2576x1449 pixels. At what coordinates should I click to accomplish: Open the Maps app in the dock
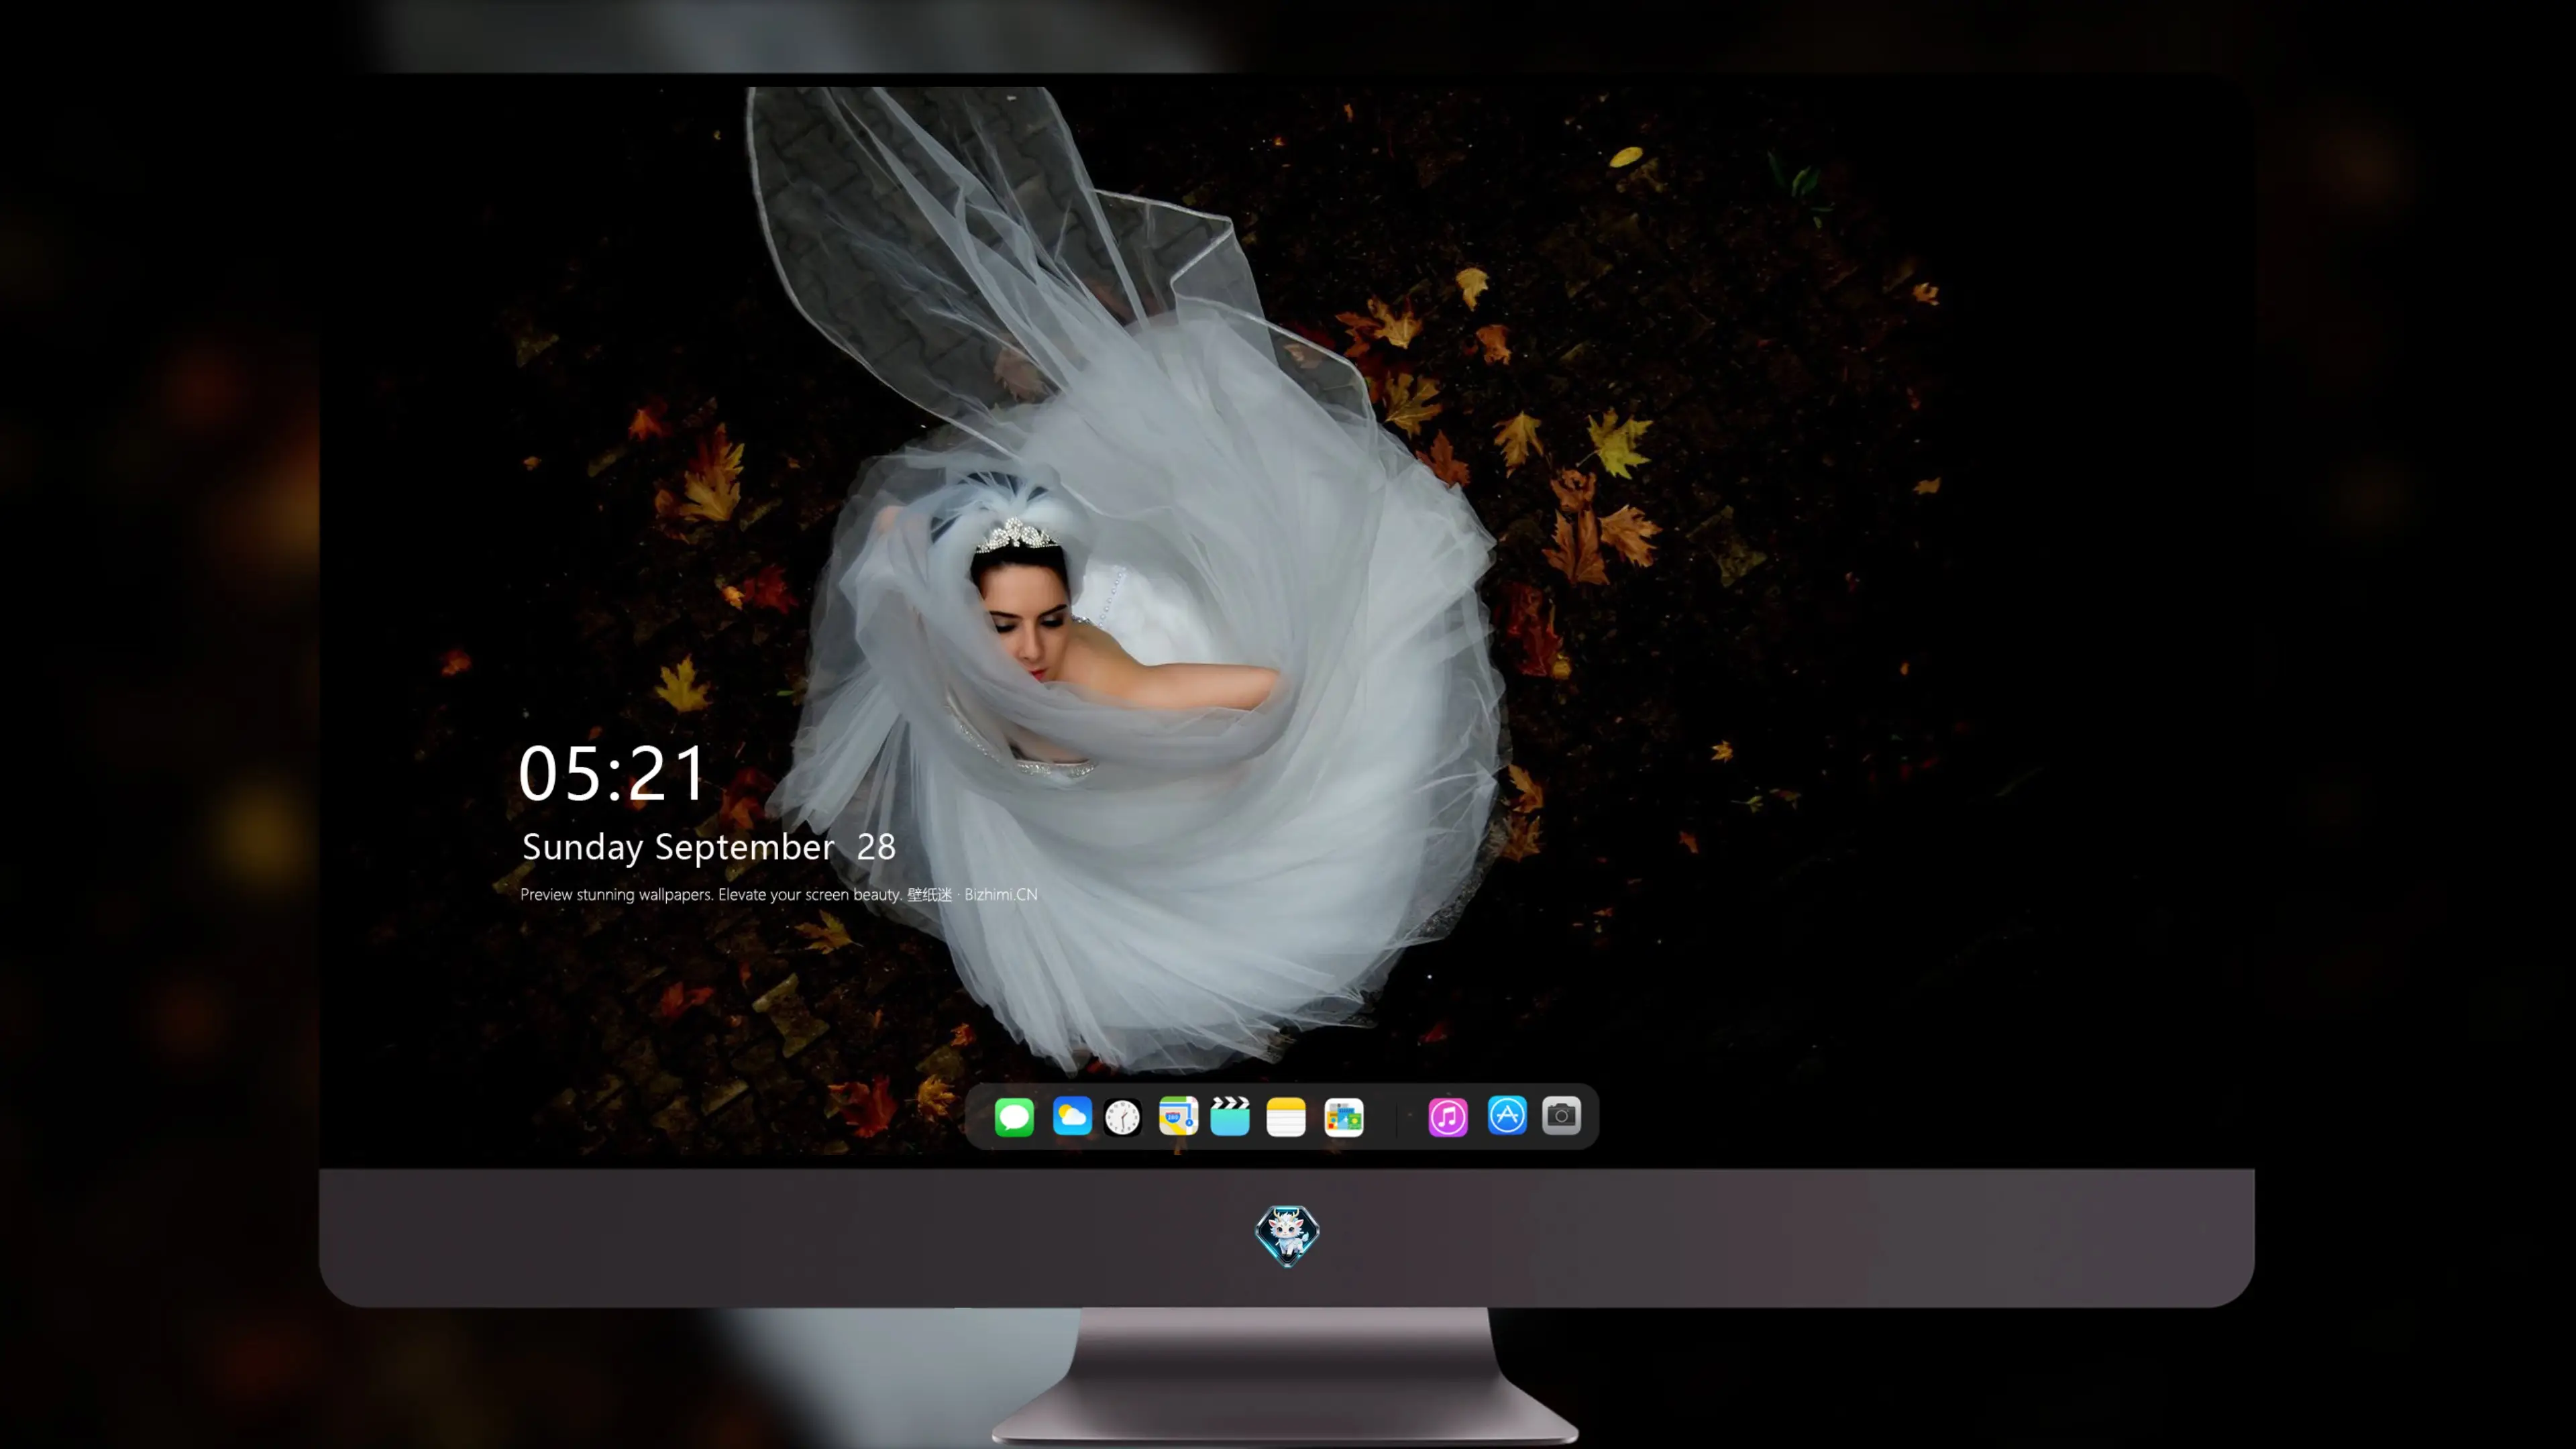point(1178,1116)
